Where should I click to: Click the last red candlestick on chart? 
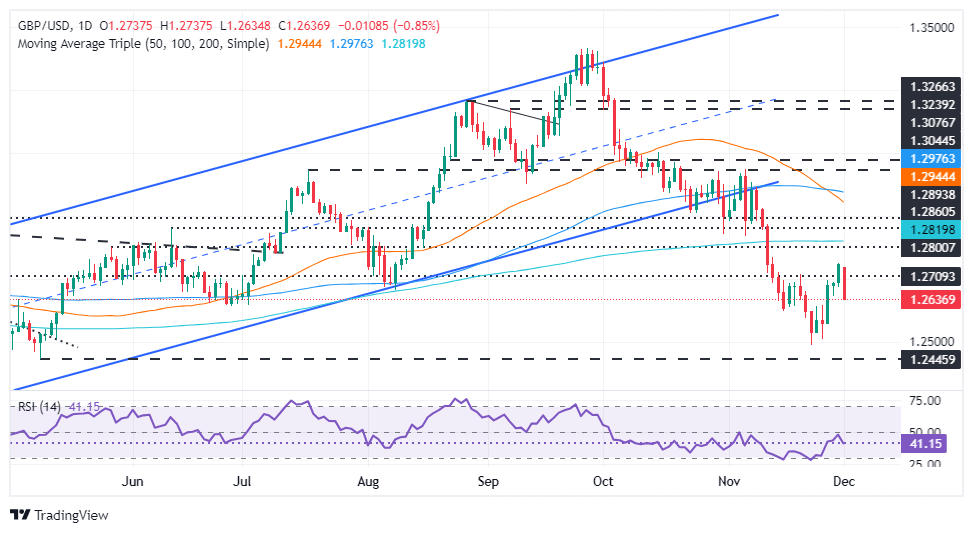846,283
